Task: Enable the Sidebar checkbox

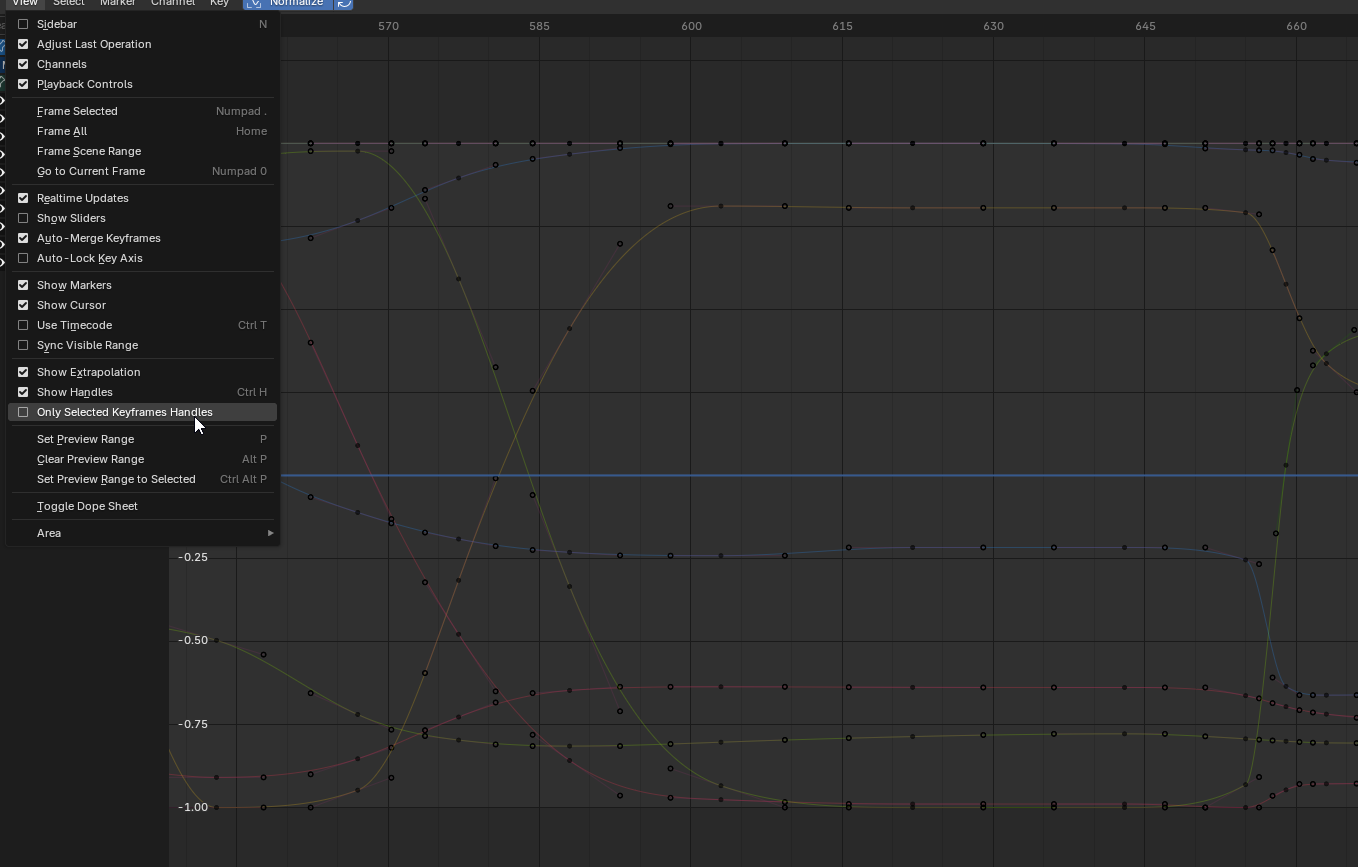Action: [23, 24]
